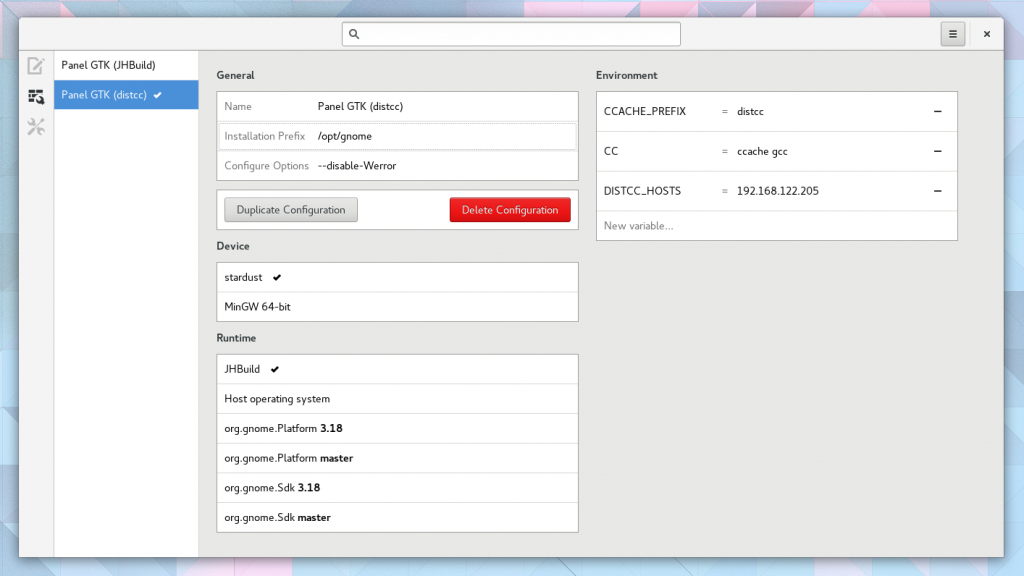Choose org.gnome.Sdk master runtime

[397, 517]
